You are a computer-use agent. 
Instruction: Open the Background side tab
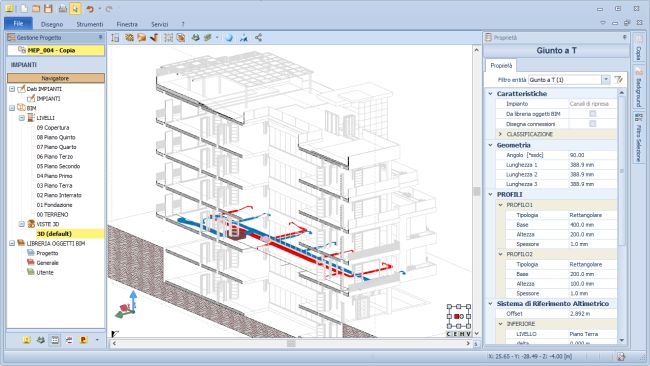(638, 88)
